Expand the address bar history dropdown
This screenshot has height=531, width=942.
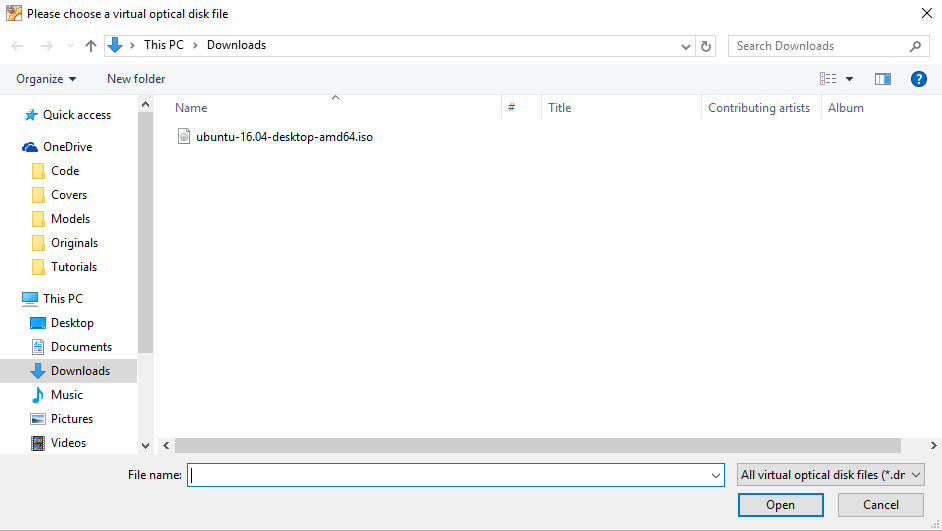685,46
